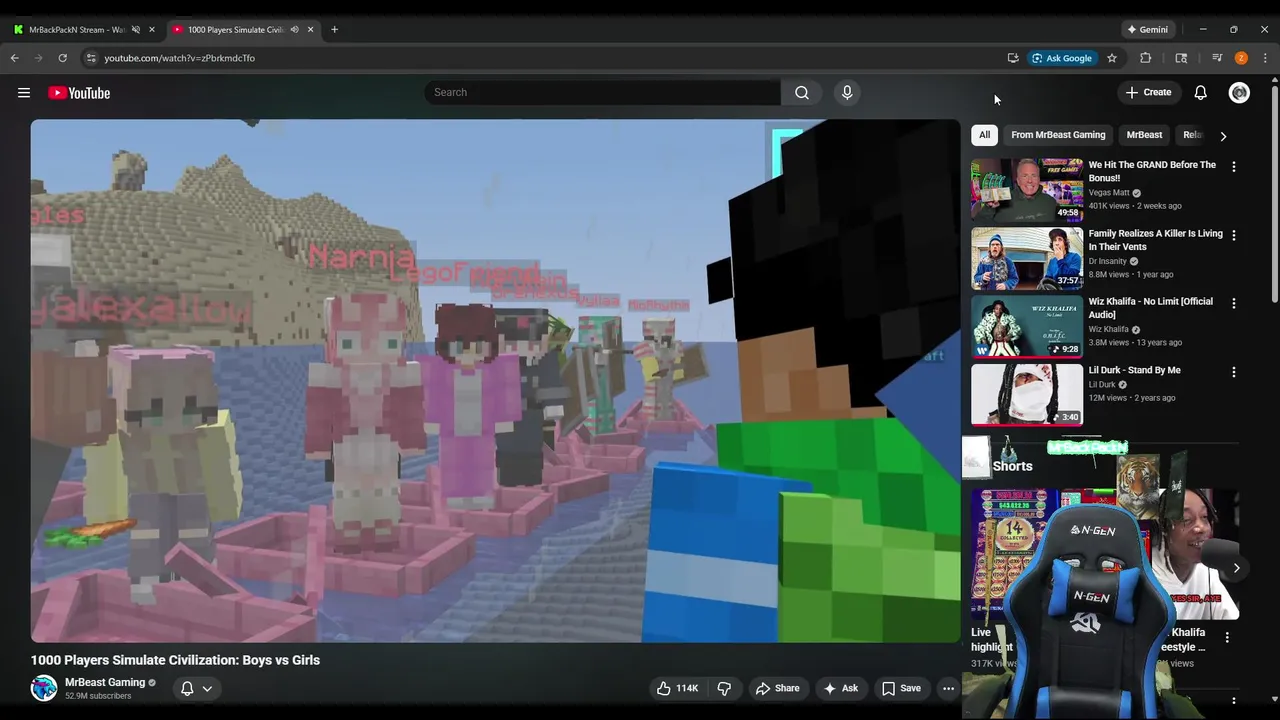The image size is (1280, 720).
Task: Click Vegas Matt channel name
Action: pos(1109,193)
